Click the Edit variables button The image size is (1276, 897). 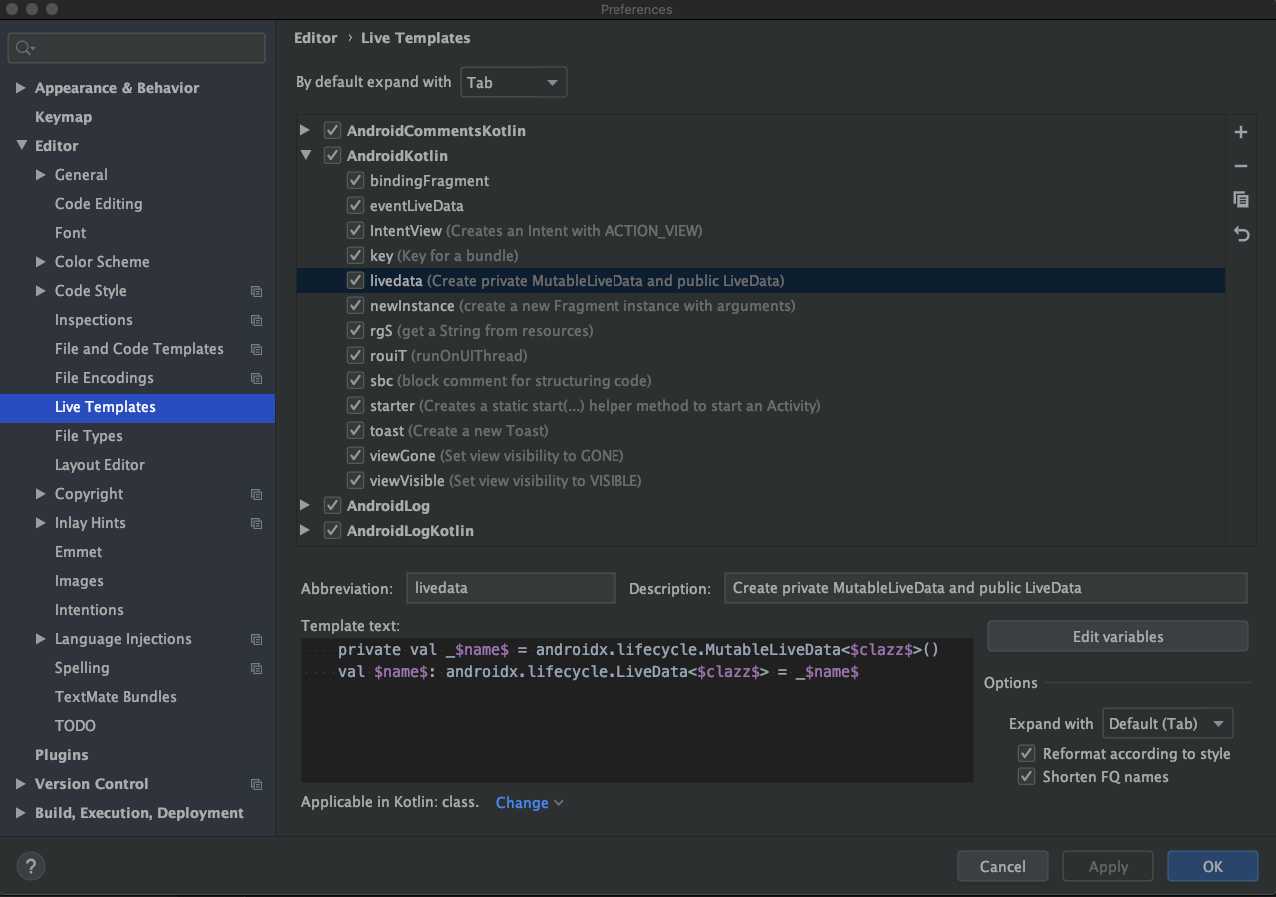click(1117, 636)
